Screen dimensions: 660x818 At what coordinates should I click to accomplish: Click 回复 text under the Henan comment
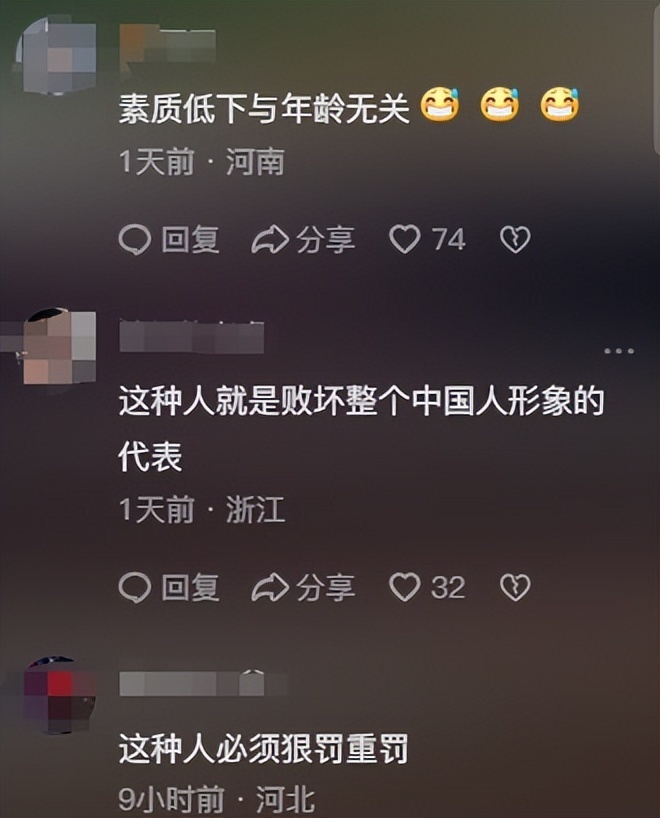190,240
